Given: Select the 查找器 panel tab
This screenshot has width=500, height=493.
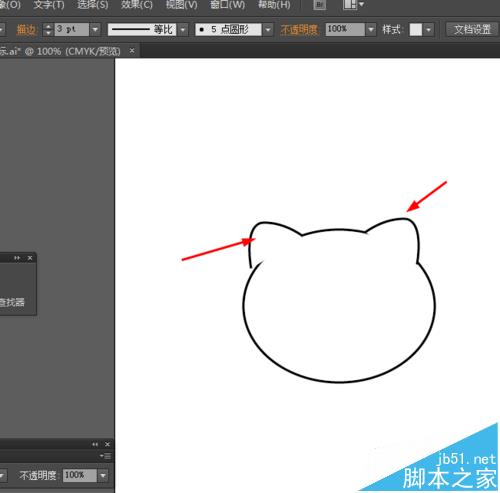Looking at the screenshot, I should coord(12,302).
